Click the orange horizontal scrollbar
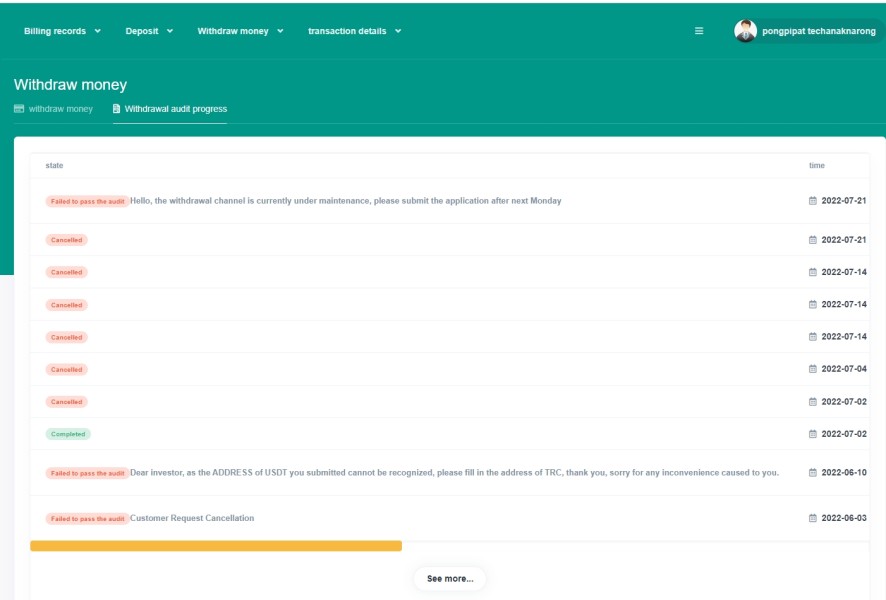 tap(216, 546)
